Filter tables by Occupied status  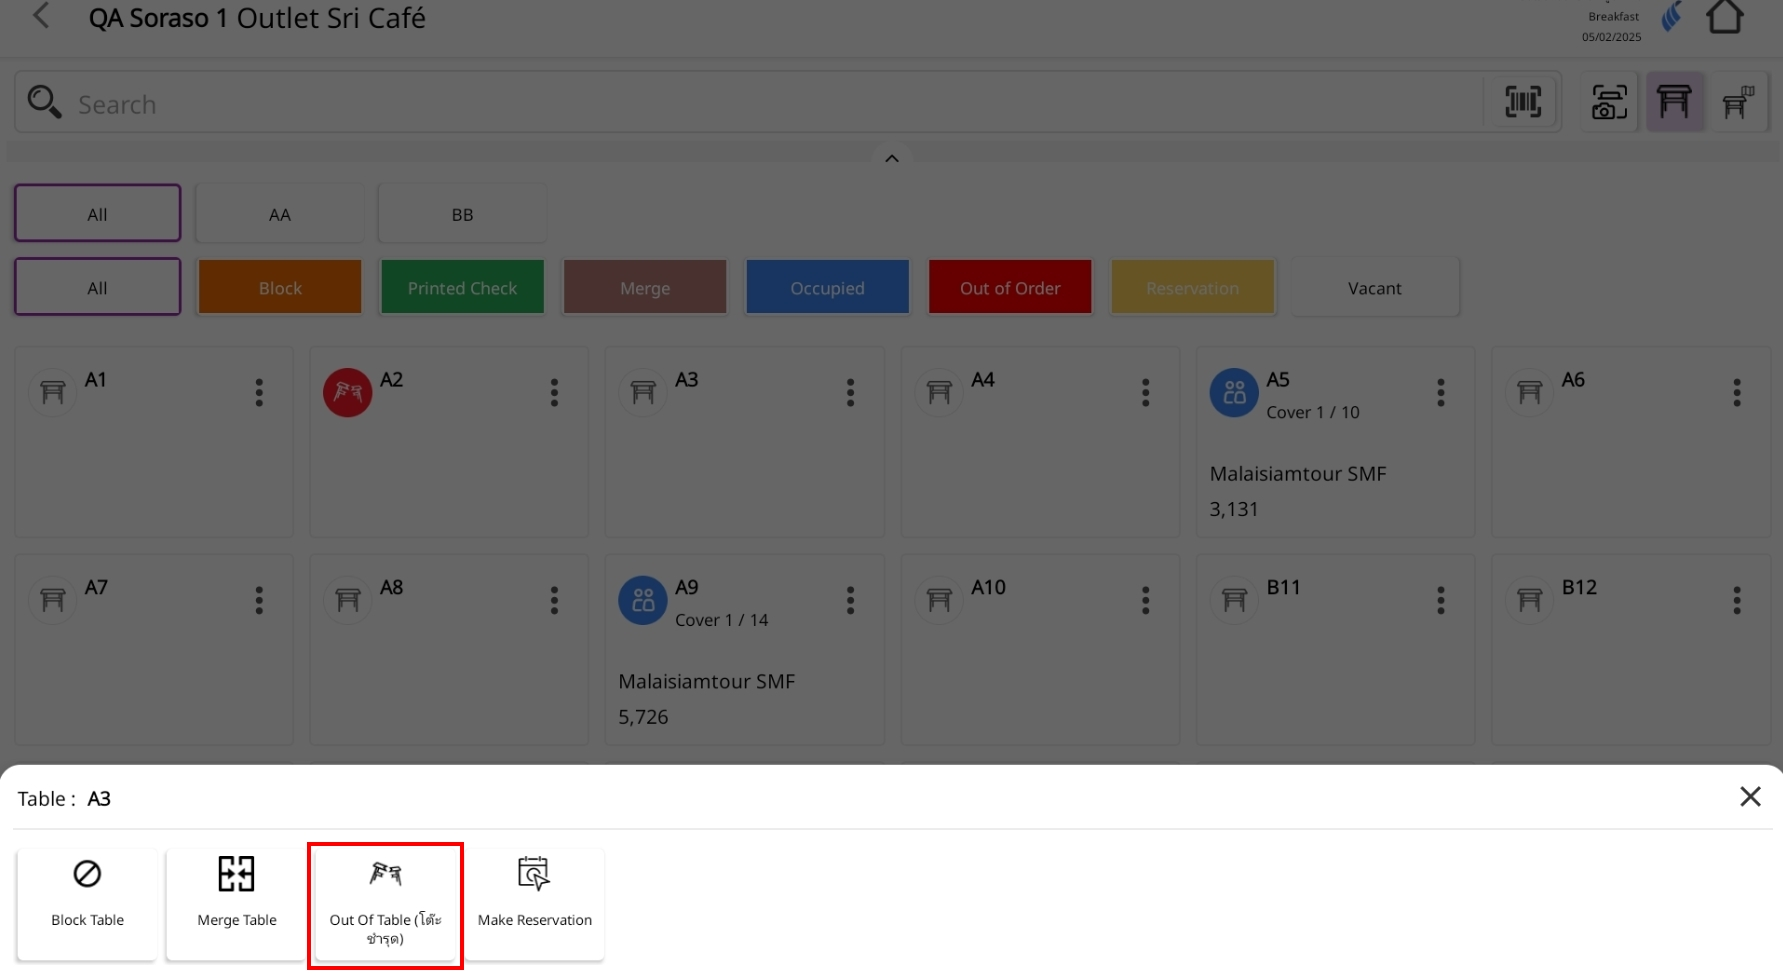click(x=827, y=289)
